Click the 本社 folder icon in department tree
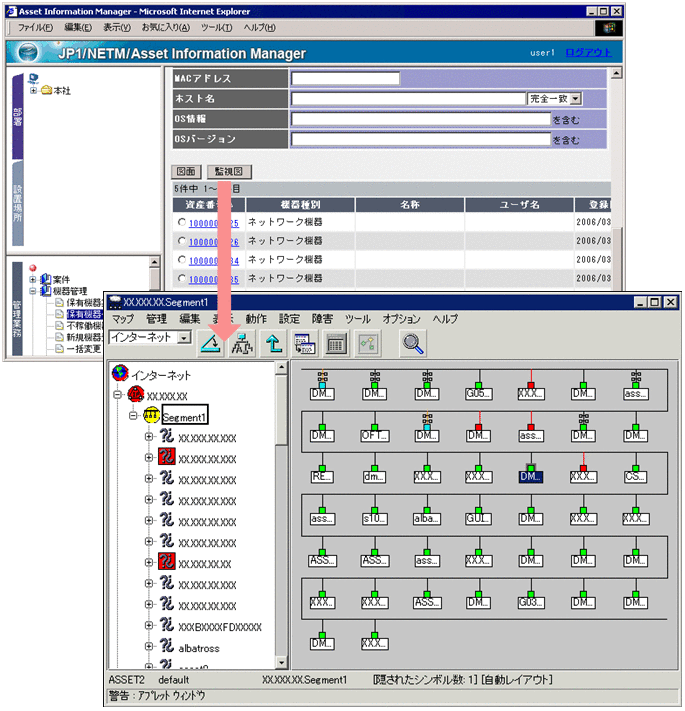 click(x=47, y=90)
